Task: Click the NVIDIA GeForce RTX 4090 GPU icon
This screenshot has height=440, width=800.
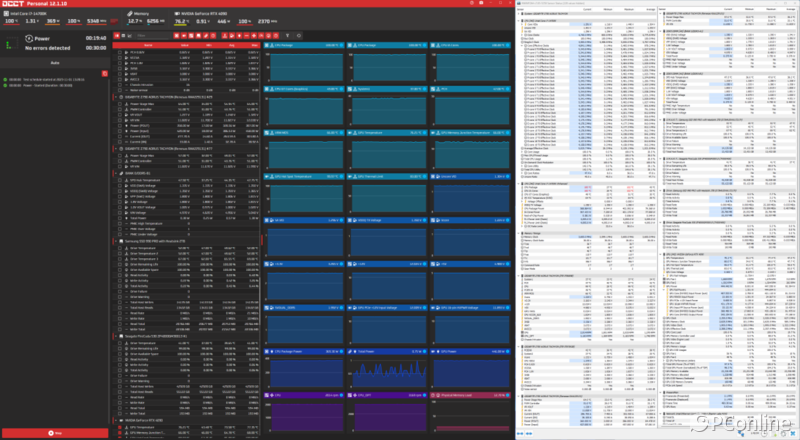Action: click(177, 14)
